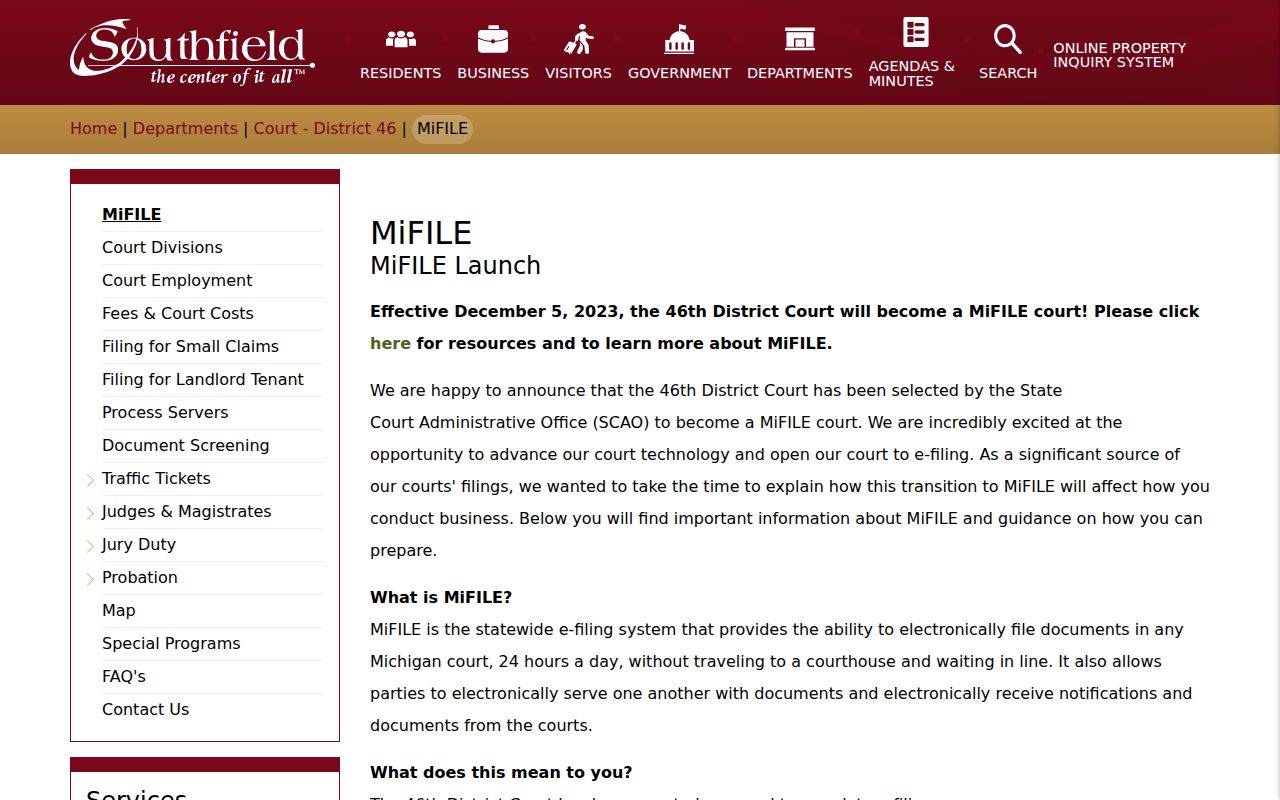Open Contact Us sidebar item
Viewport: 1280px width, 800px height.
click(x=146, y=709)
